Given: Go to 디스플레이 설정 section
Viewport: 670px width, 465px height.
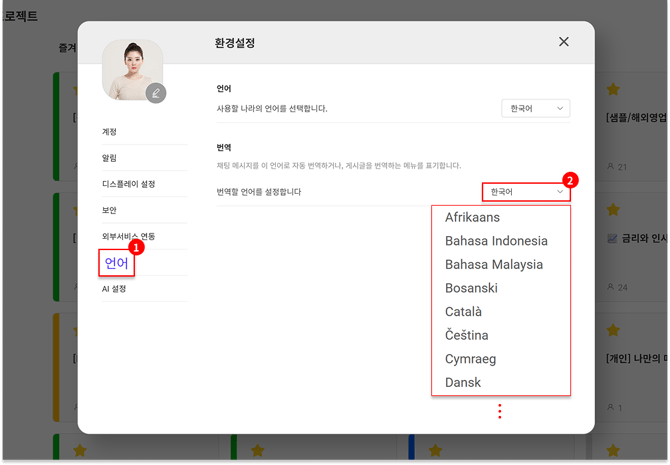Looking at the screenshot, I should click(x=128, y=184).
